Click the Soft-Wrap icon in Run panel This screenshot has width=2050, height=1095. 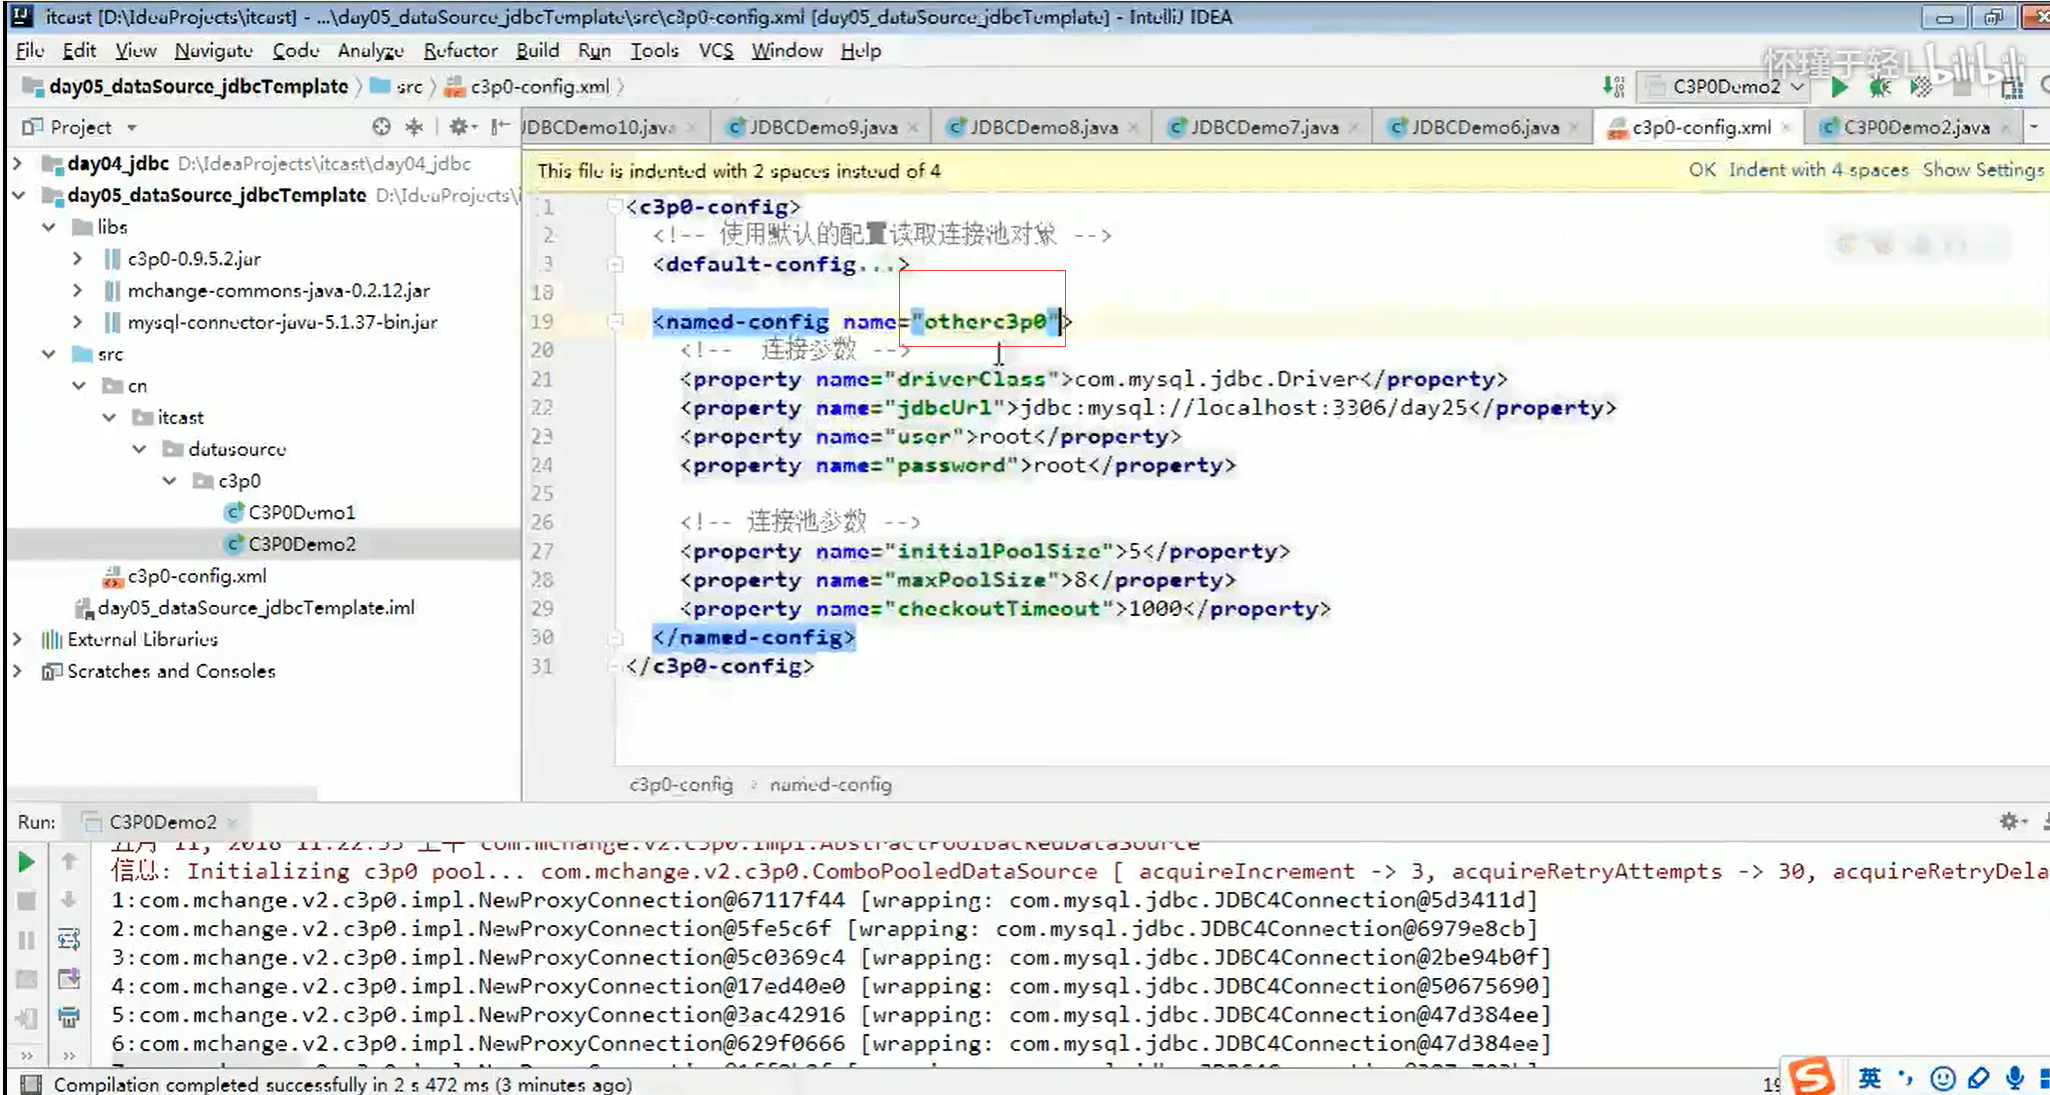(x=68, y=939)
